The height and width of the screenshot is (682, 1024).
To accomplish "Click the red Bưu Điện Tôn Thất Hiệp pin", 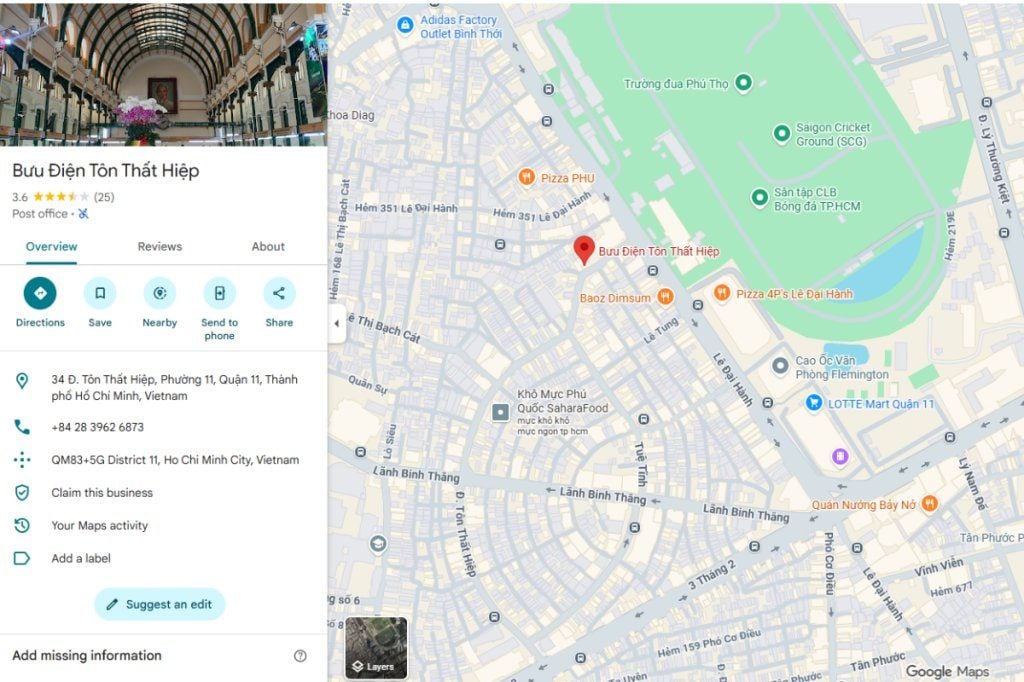I will coord(584,250).
